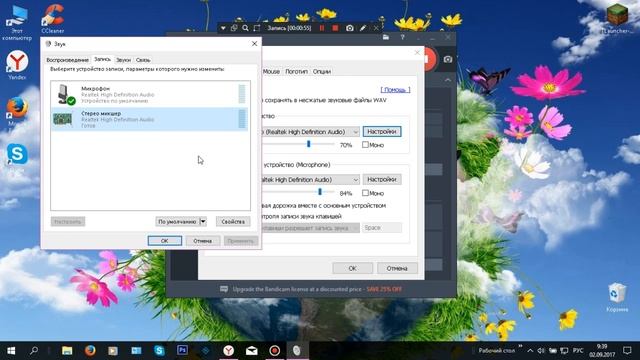The width and height of the screenshot is (640, 360).
Task: Adjust the 70% volume slider
Action: click(x=309, y=144)
